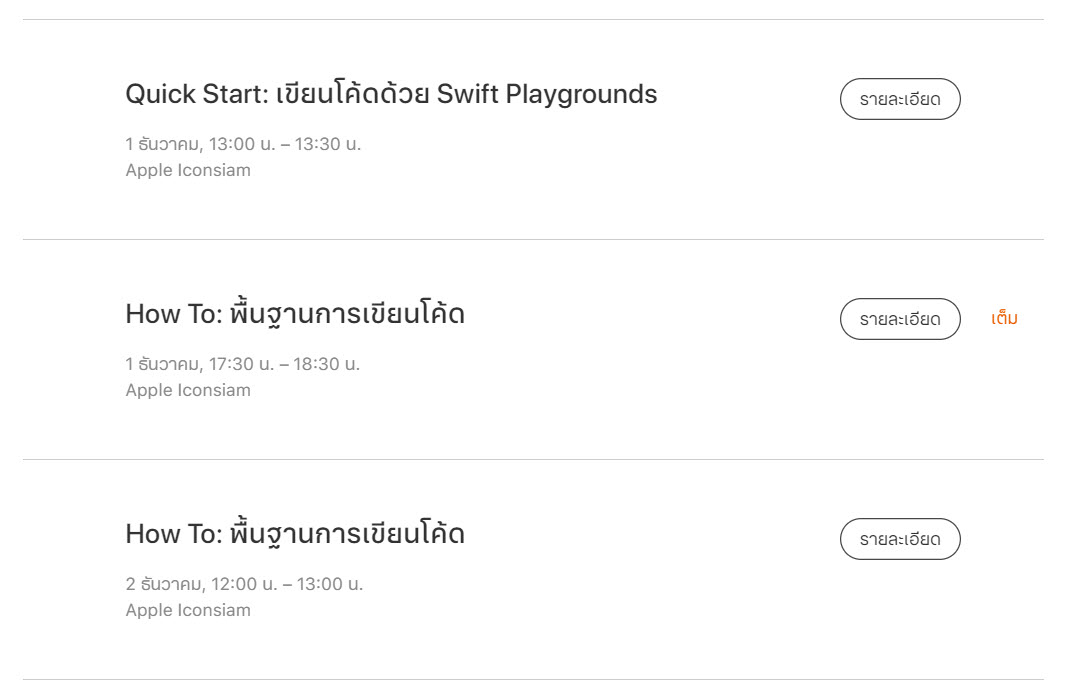Click Apple Iconsiam under the 17:30 session
Viewport: 1073px width, 692px height.
pyautogui.click(x=188, y=390)
